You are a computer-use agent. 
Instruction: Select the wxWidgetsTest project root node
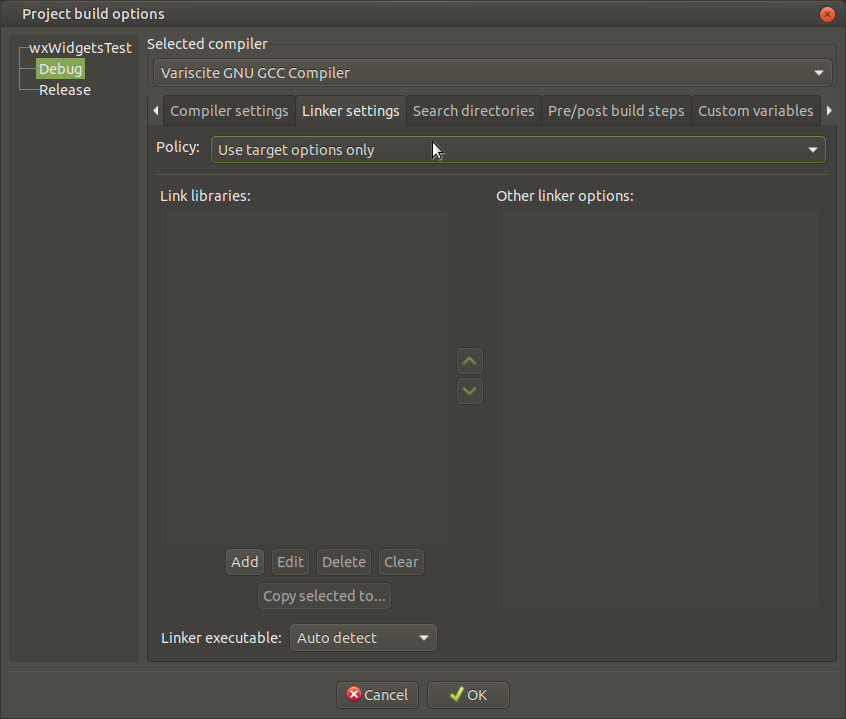[80, 48]
